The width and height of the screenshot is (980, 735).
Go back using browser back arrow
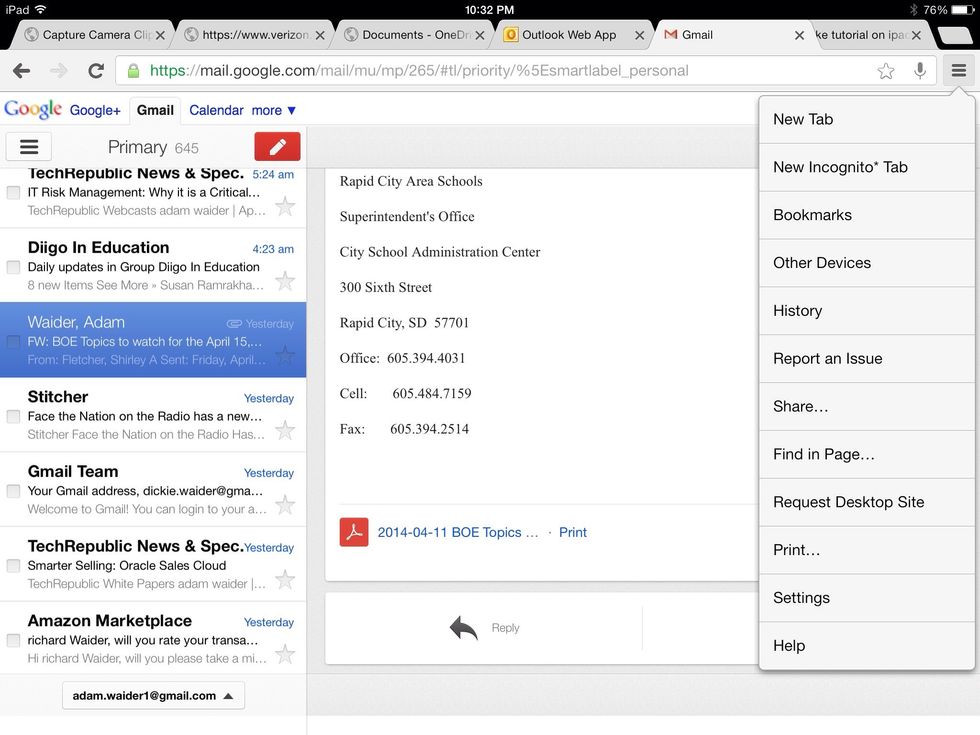coord(21,71)
